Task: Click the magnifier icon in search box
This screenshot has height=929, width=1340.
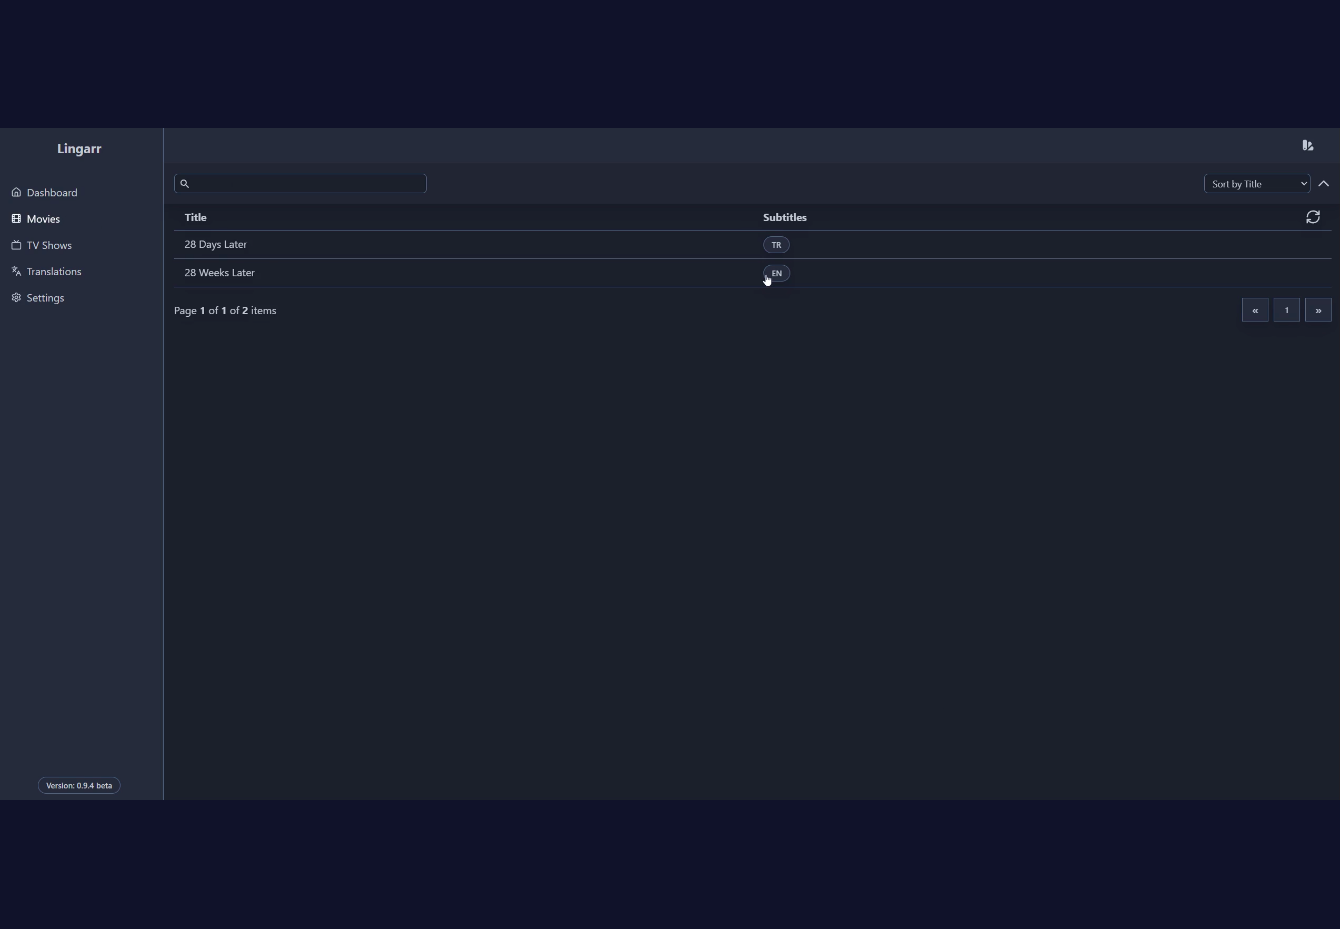Action: (184, 183)
